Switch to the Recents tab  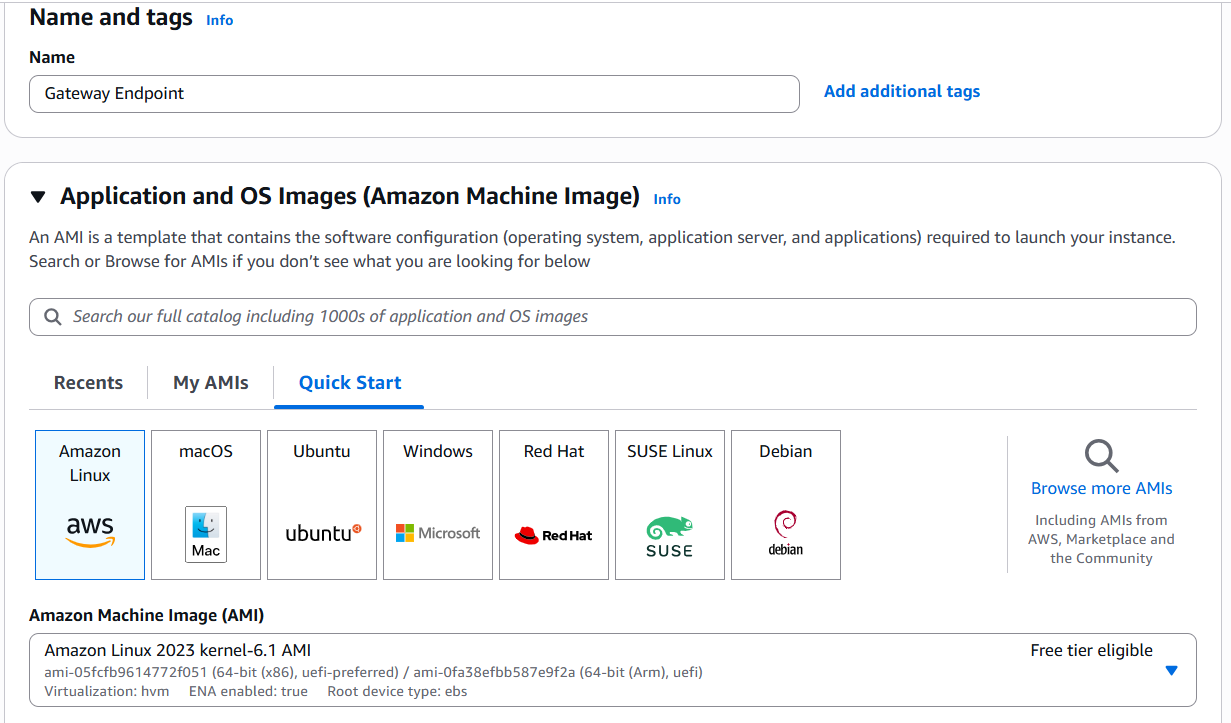(89, 383)
